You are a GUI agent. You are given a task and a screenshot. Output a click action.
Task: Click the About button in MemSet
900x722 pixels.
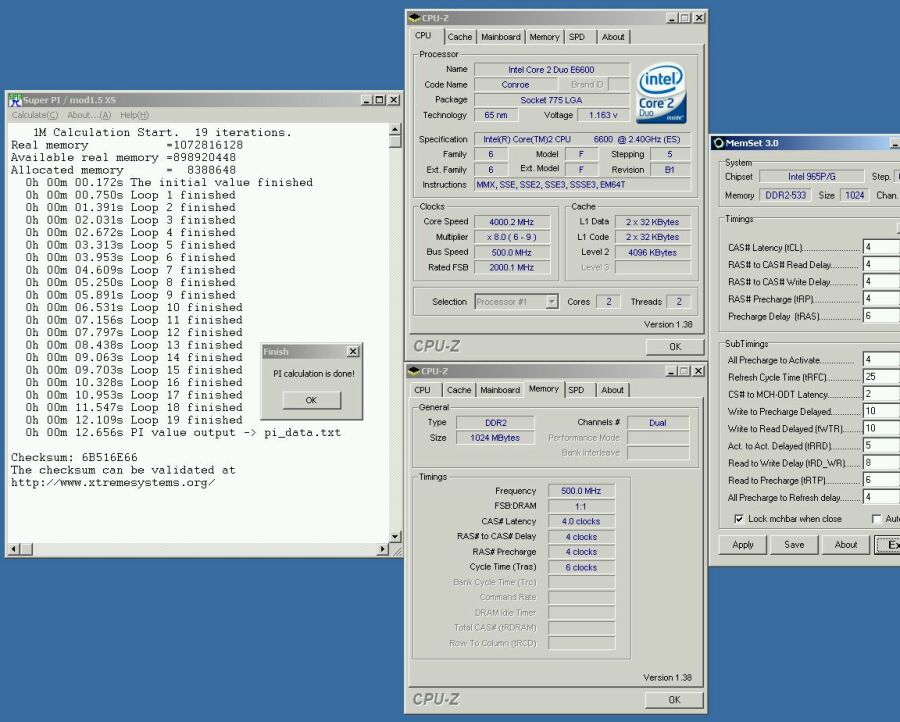click(846, 545)
